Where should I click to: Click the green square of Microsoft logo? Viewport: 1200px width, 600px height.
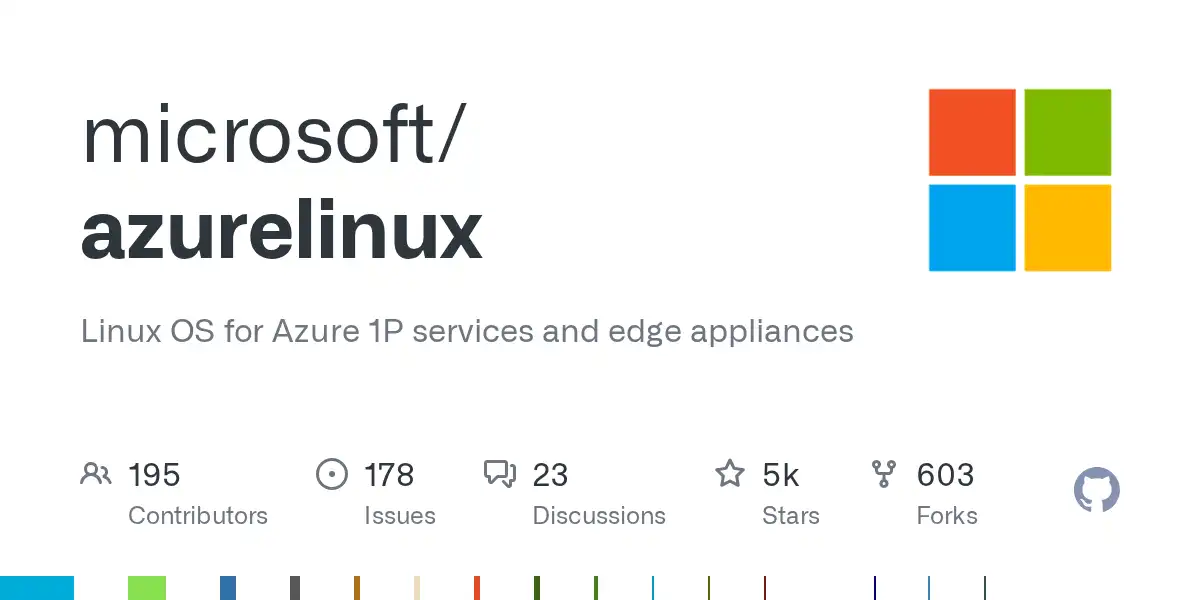click(x=1067, y=132)
